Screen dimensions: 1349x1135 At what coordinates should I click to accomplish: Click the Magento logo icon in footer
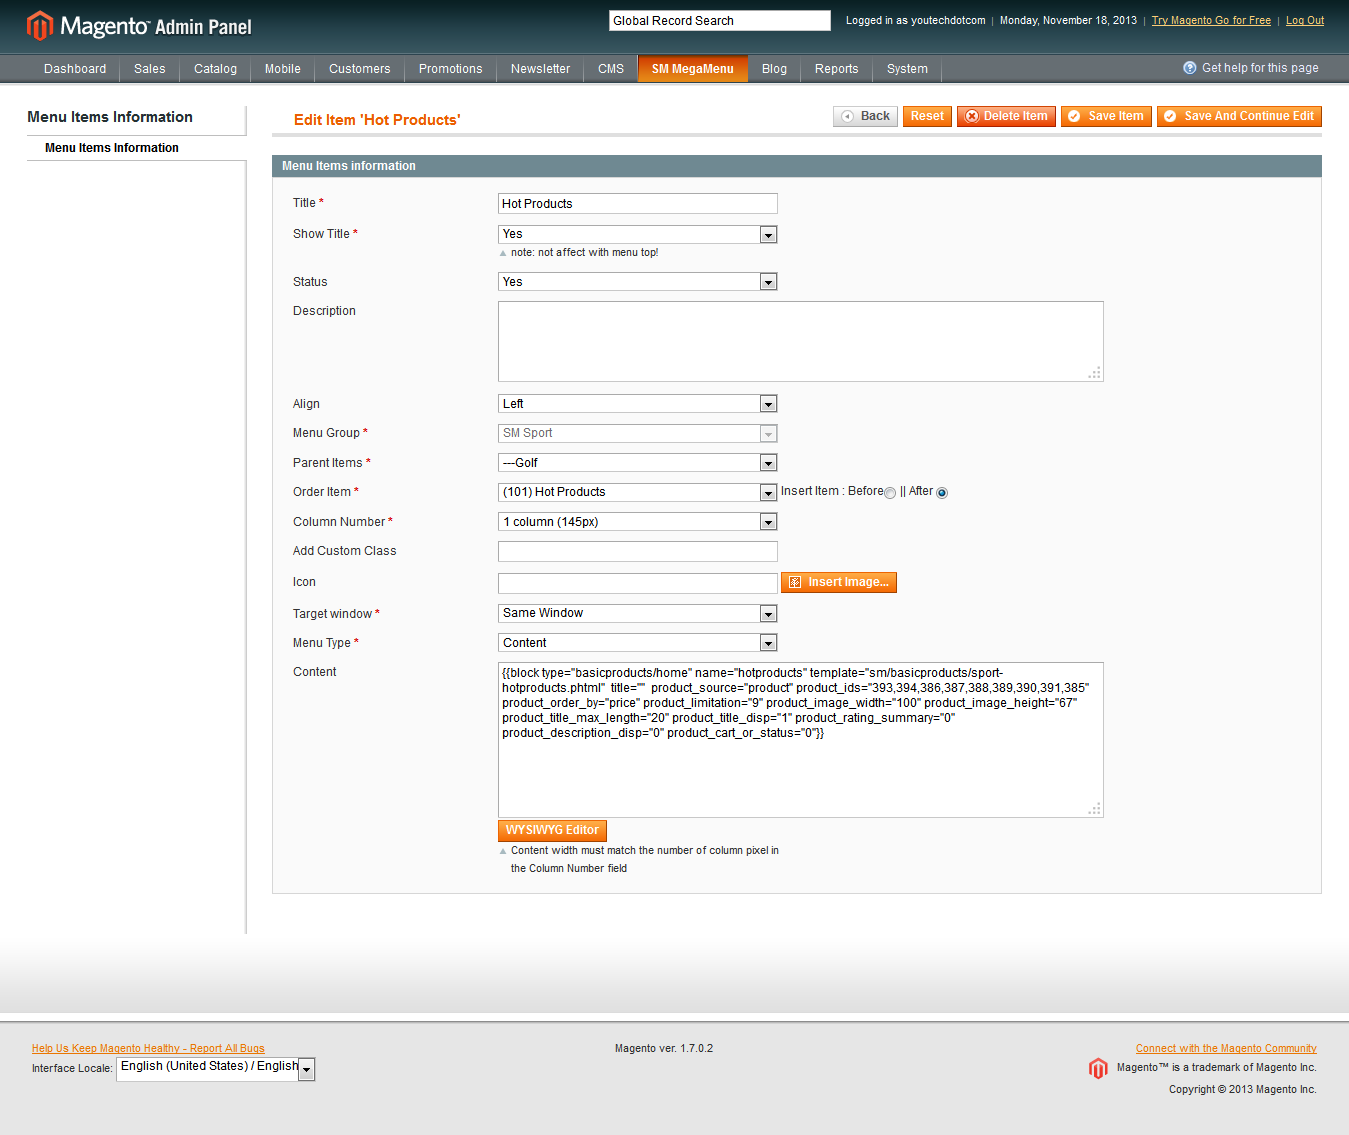pos(1098,1068)
